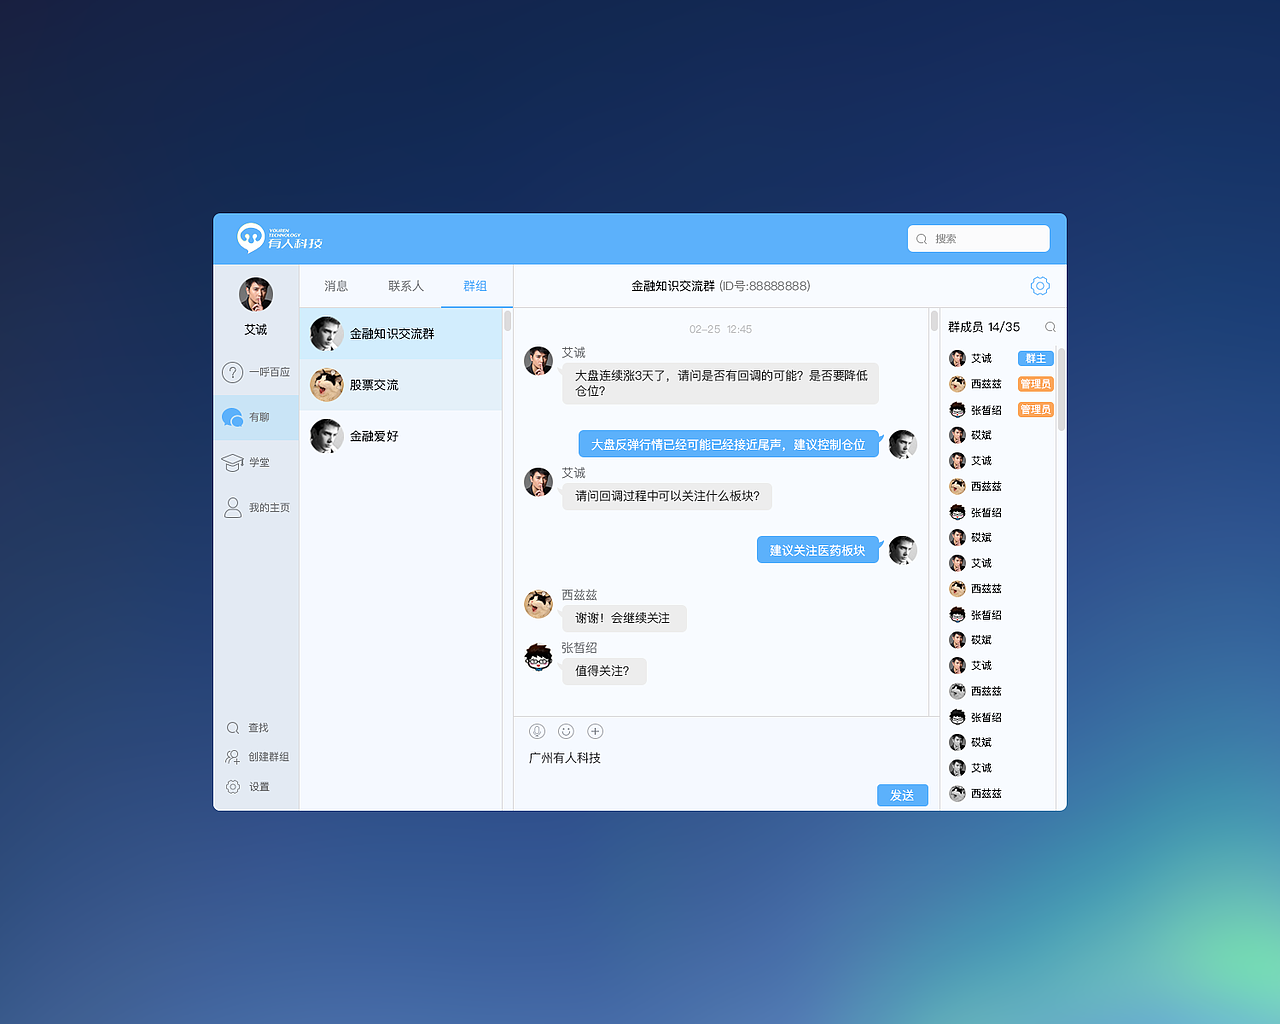This screenshot has height=1024, width=1280.
Task: Click inside the top search input field
Action: (x=978, y=238)
